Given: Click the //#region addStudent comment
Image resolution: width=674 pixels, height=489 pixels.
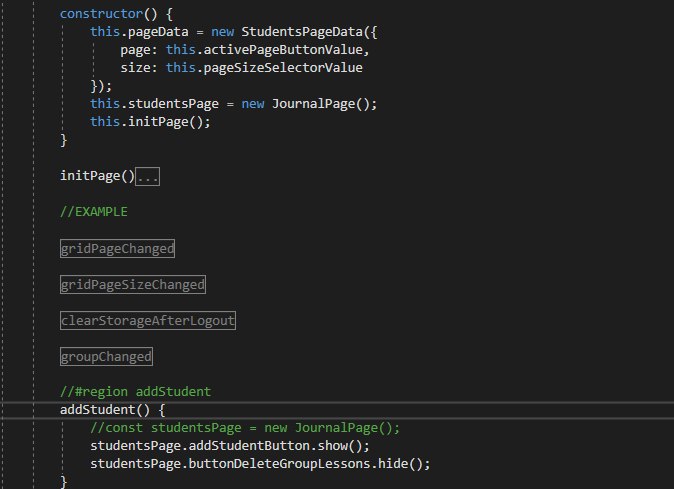Looking at the screenshot, I should [x=135, y=392].
